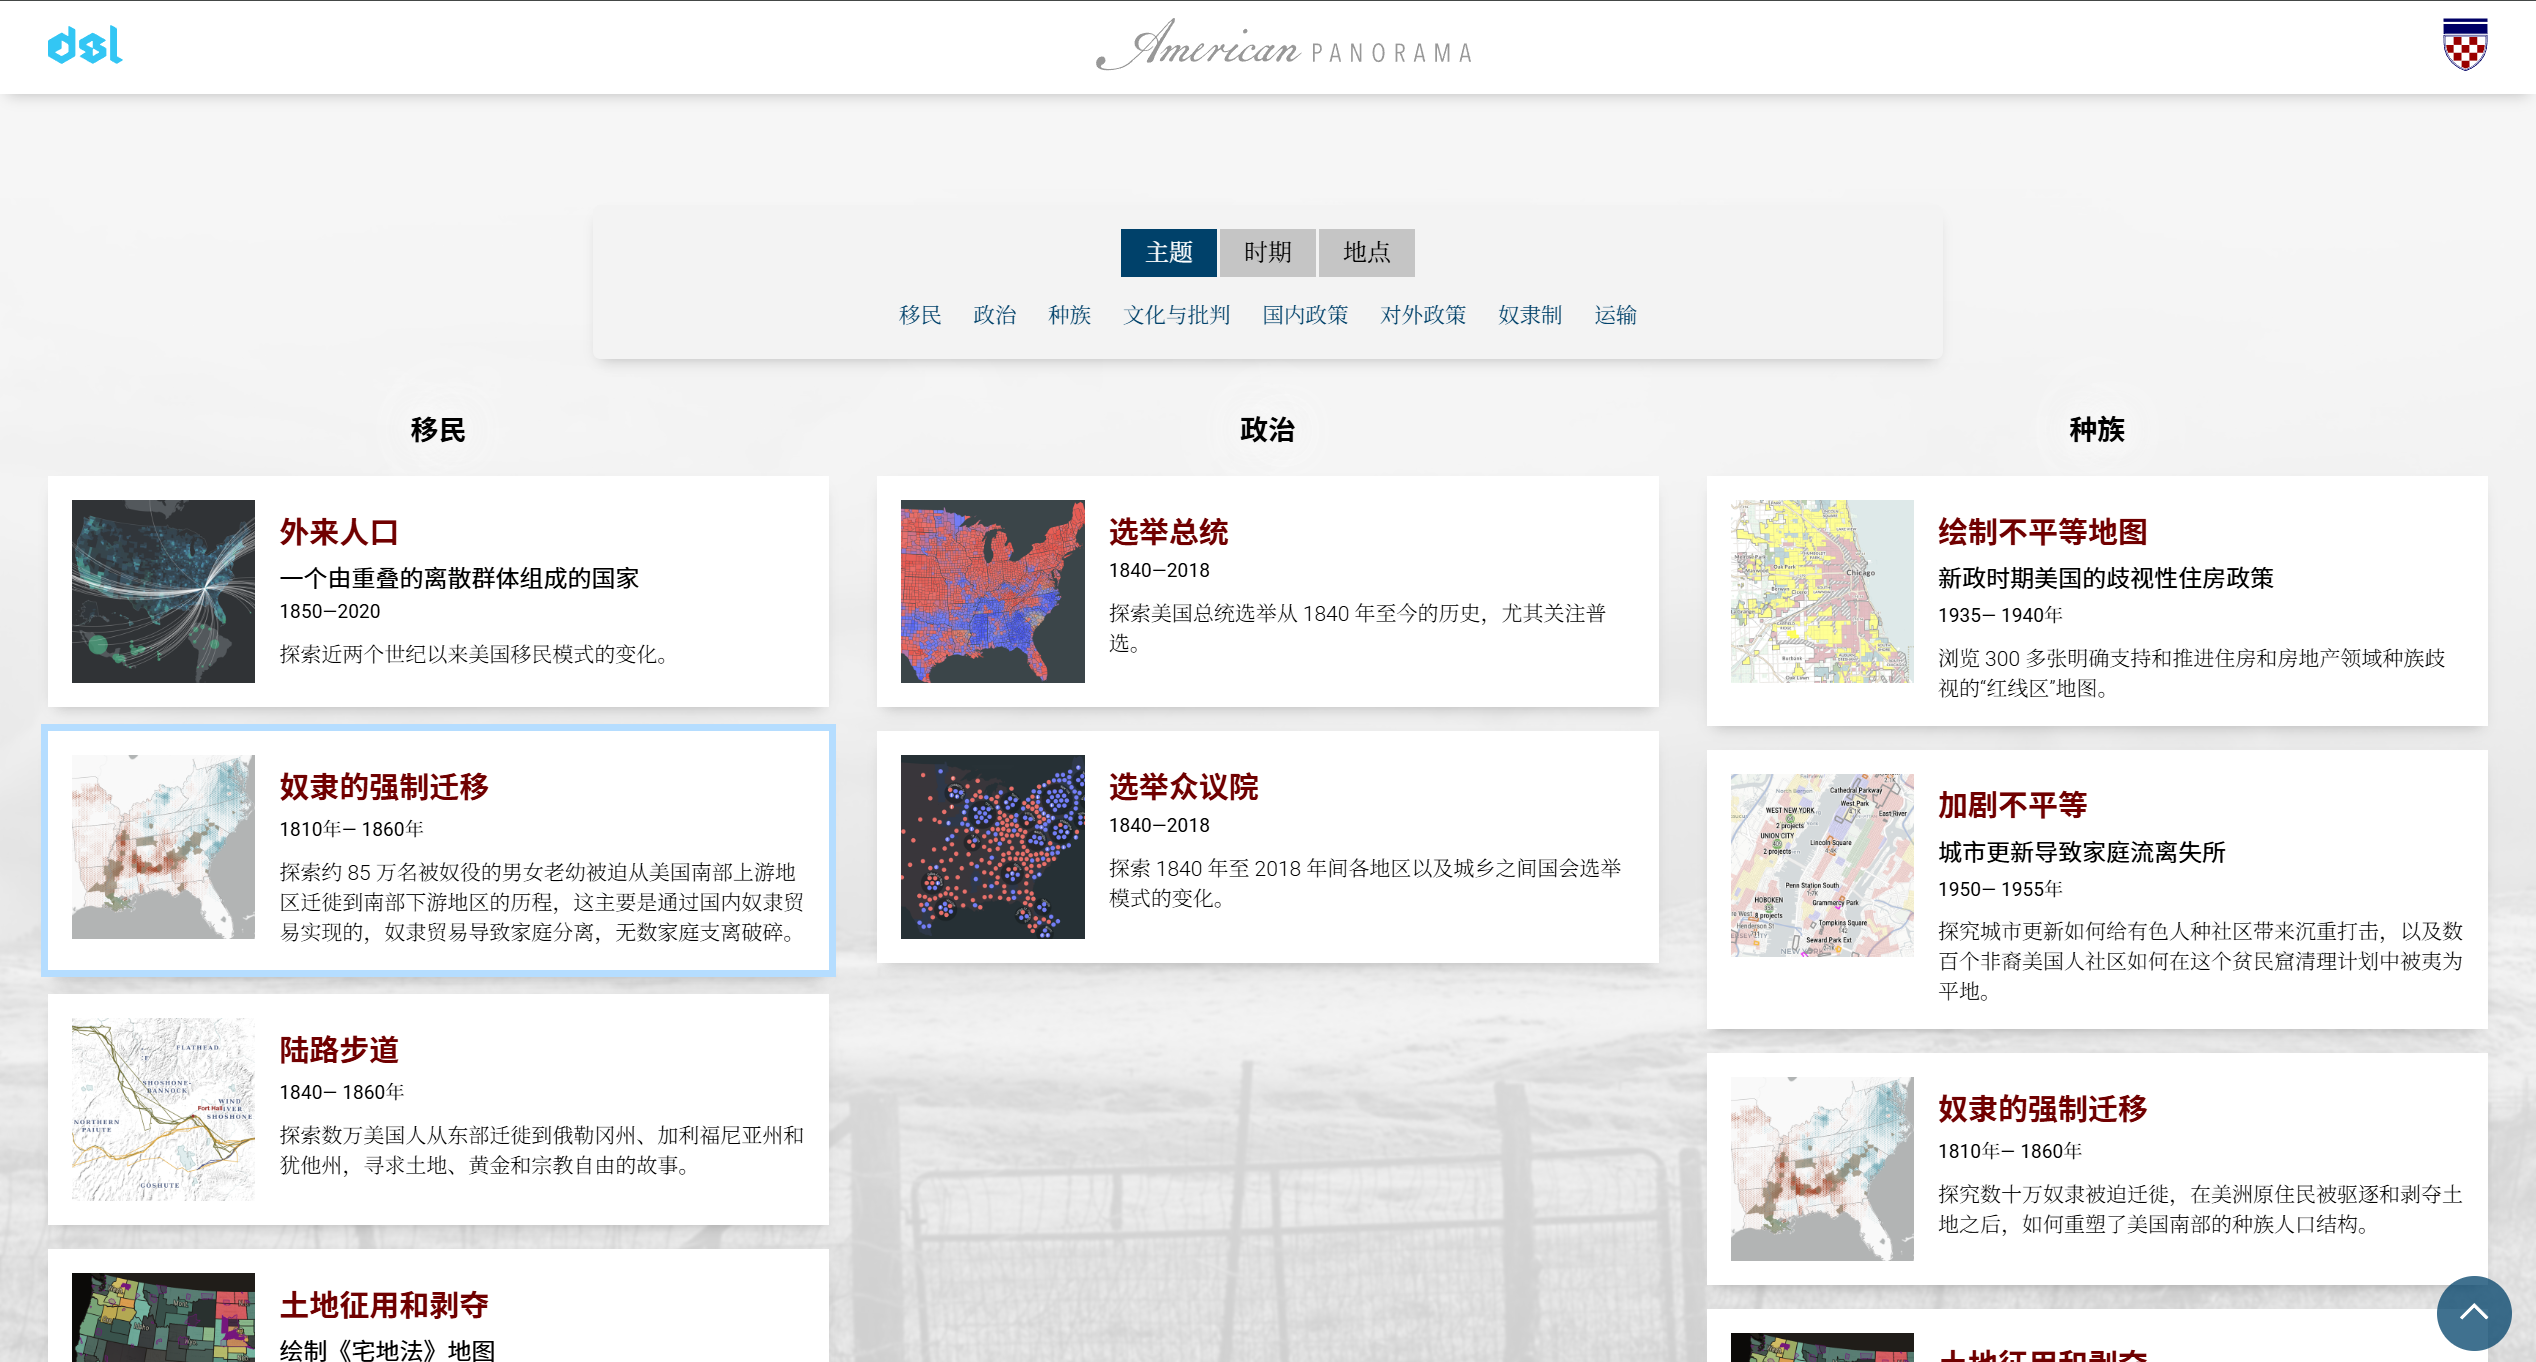
Task: Jump to the 运输 topic link
Action: (x=1615, y=315)
